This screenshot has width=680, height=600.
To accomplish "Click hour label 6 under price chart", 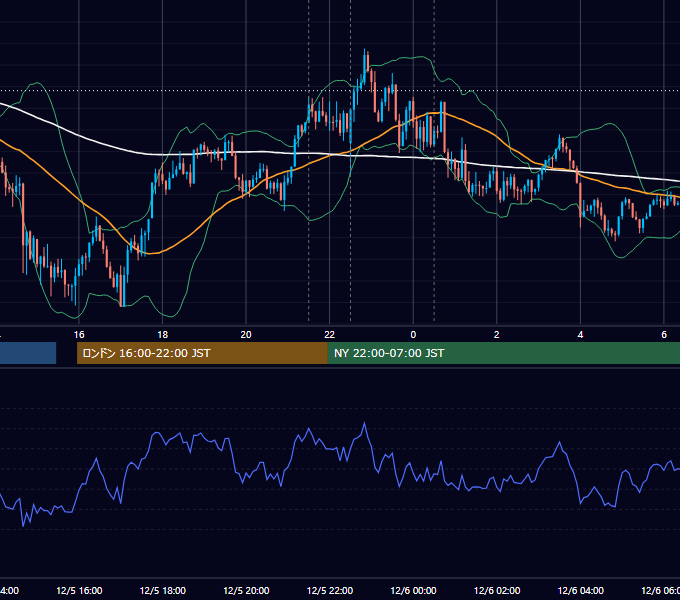I will (x=664, y=335).
